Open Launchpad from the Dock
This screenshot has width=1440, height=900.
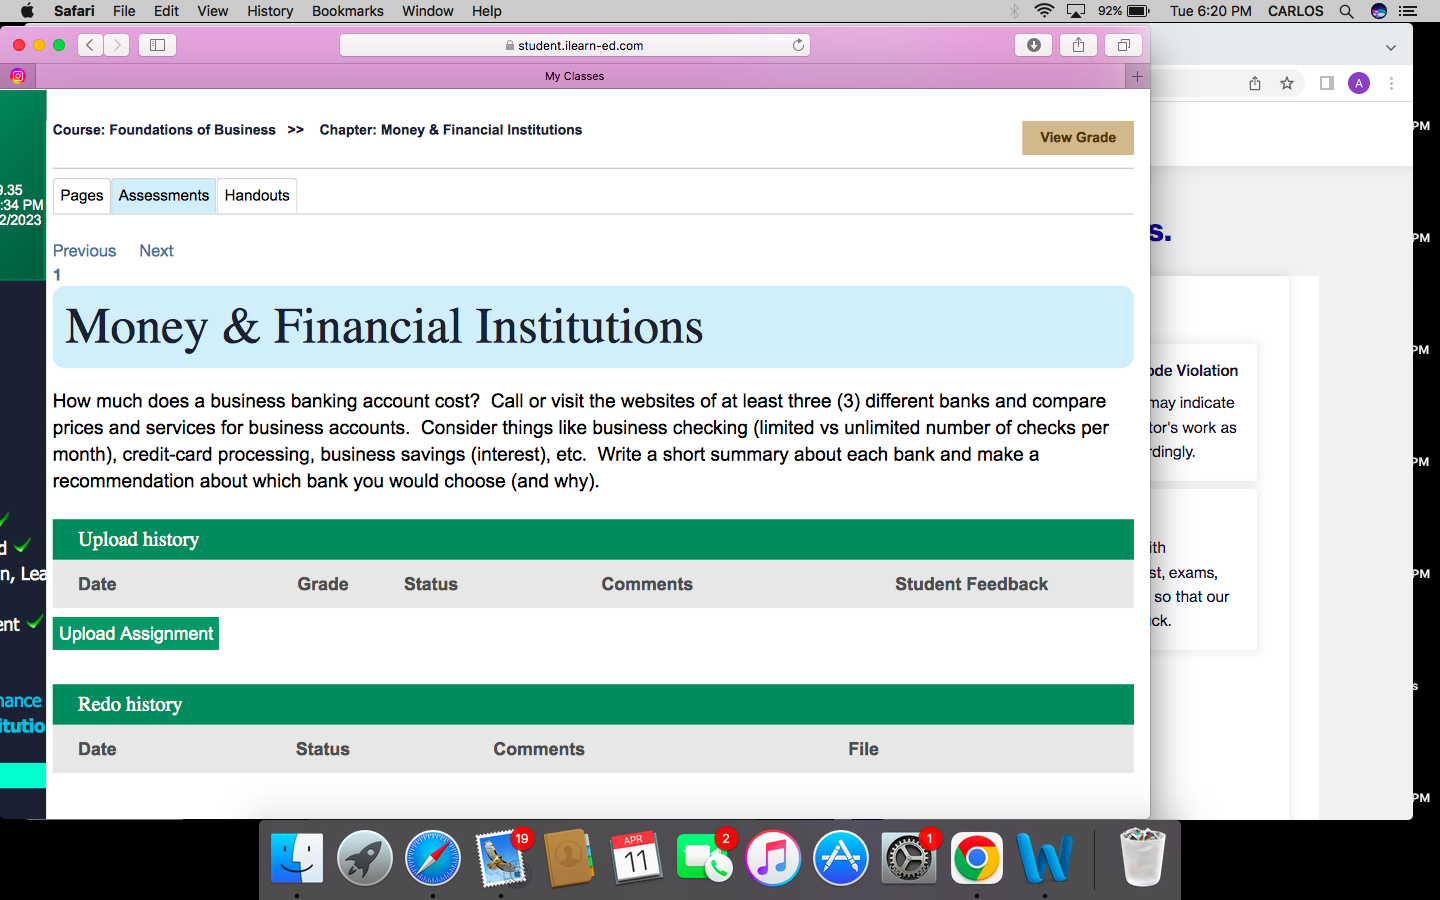click(365, 858)
